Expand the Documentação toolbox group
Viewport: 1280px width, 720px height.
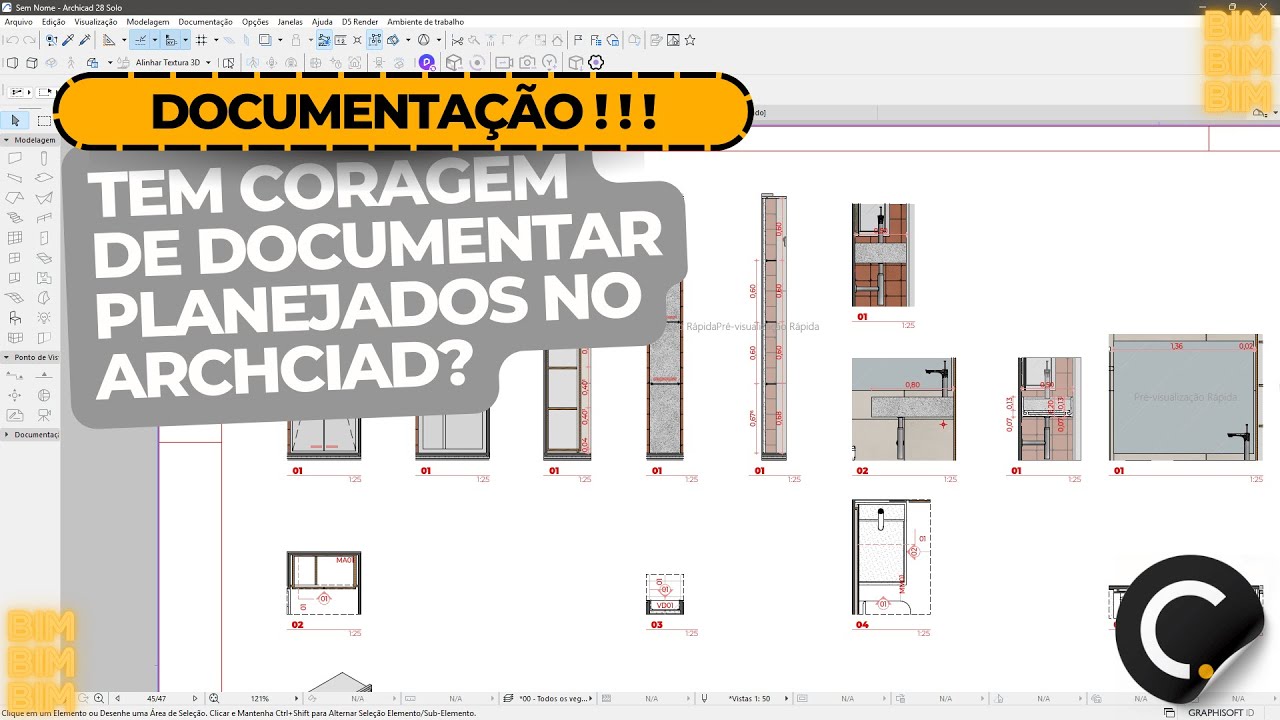pos(6,434)
